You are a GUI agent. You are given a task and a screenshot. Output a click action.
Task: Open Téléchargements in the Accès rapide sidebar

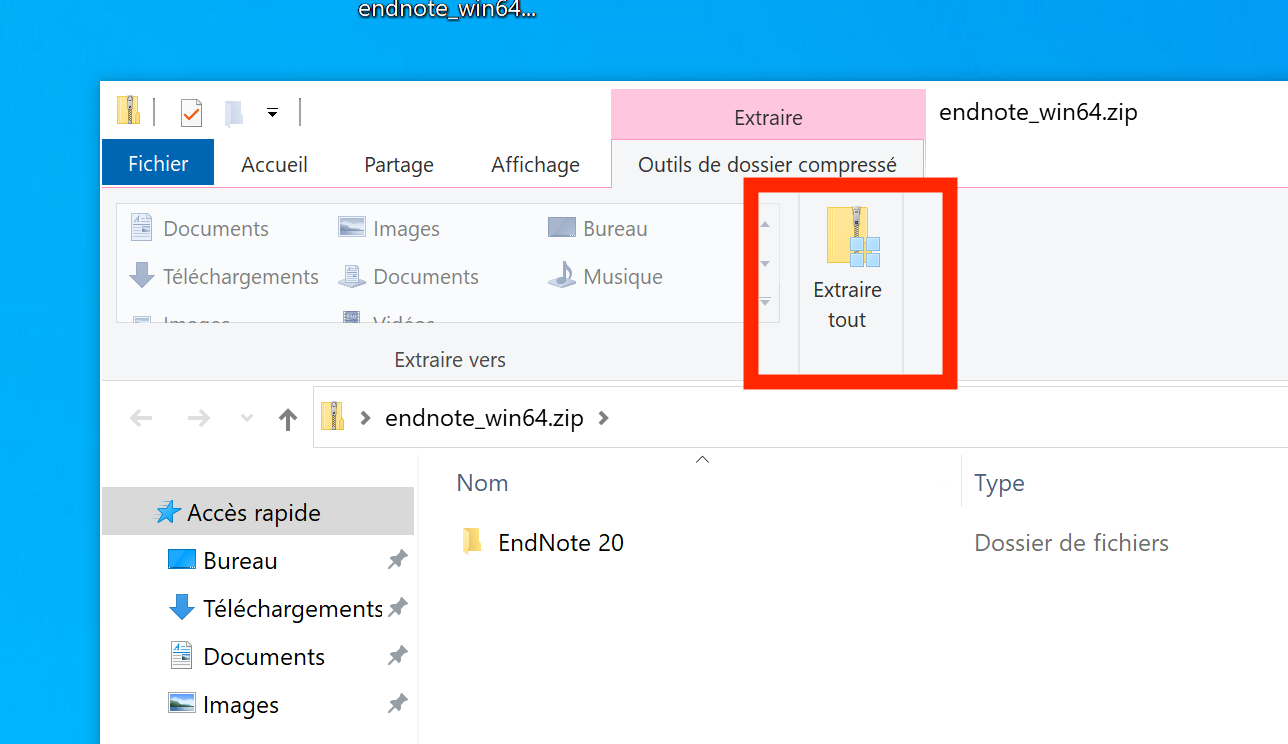pyautogui.click(x=292, y=609)
